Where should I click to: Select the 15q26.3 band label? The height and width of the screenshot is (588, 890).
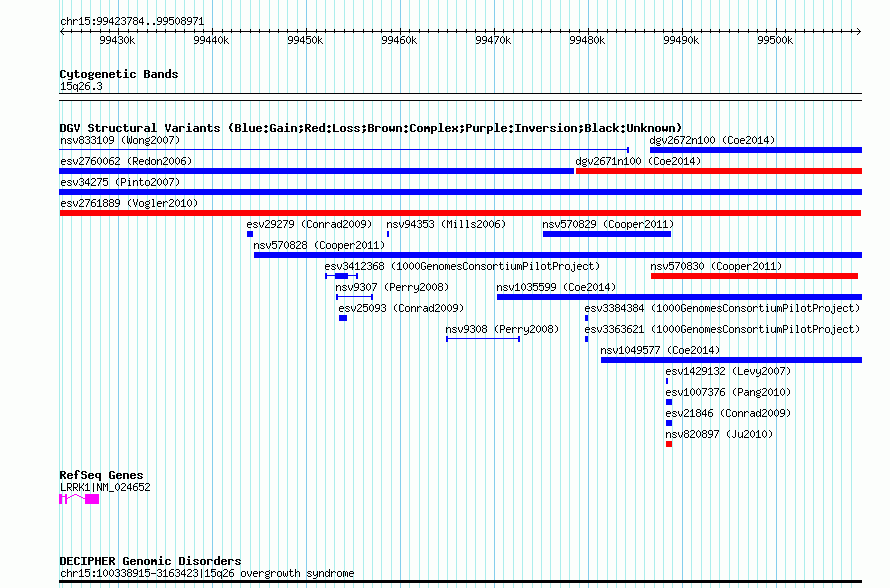click(81, 86)
